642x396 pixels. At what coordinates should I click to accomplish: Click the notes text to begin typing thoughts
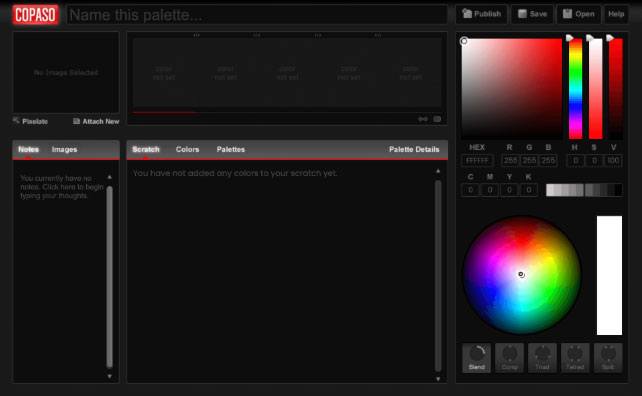[62, 187]
